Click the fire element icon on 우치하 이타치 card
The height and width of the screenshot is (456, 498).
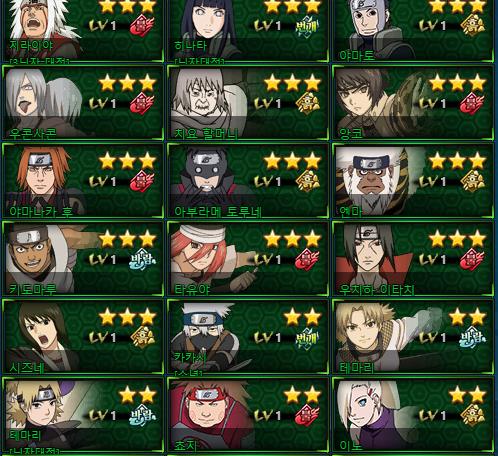pos(472,259)
